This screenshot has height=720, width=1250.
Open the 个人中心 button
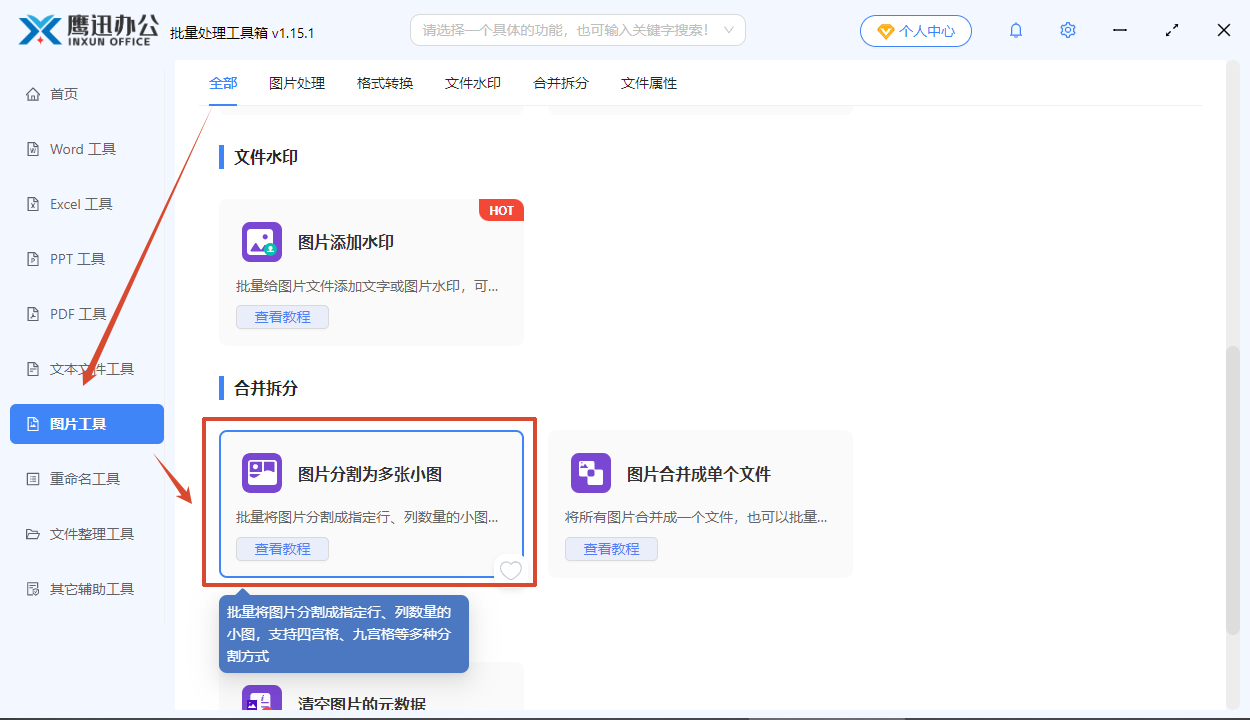[915, 31]
